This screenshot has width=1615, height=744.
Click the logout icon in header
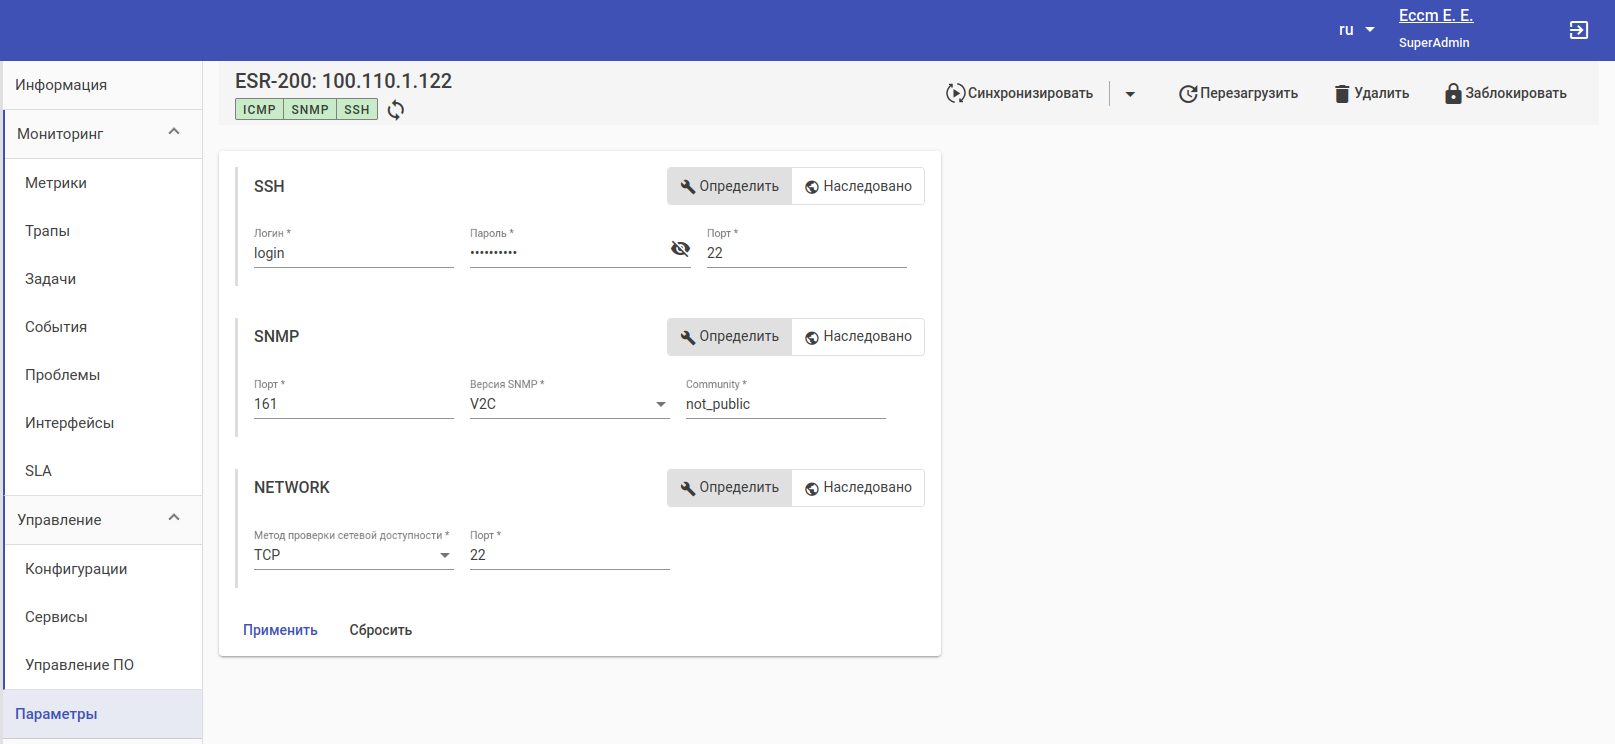(1579, 30)
